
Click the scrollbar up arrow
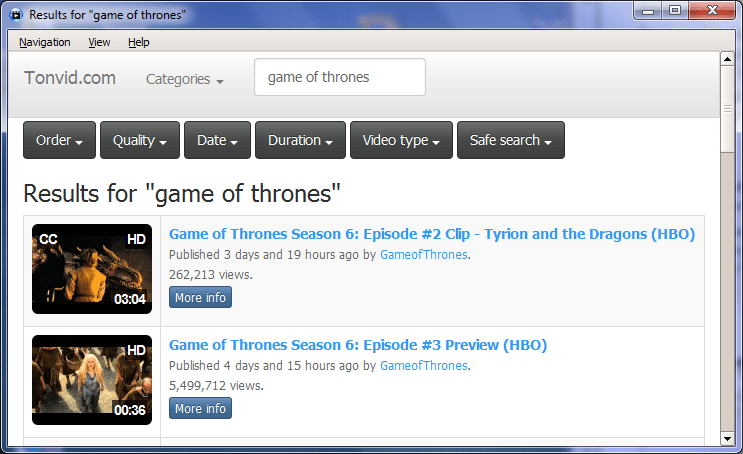click(727, 59)
